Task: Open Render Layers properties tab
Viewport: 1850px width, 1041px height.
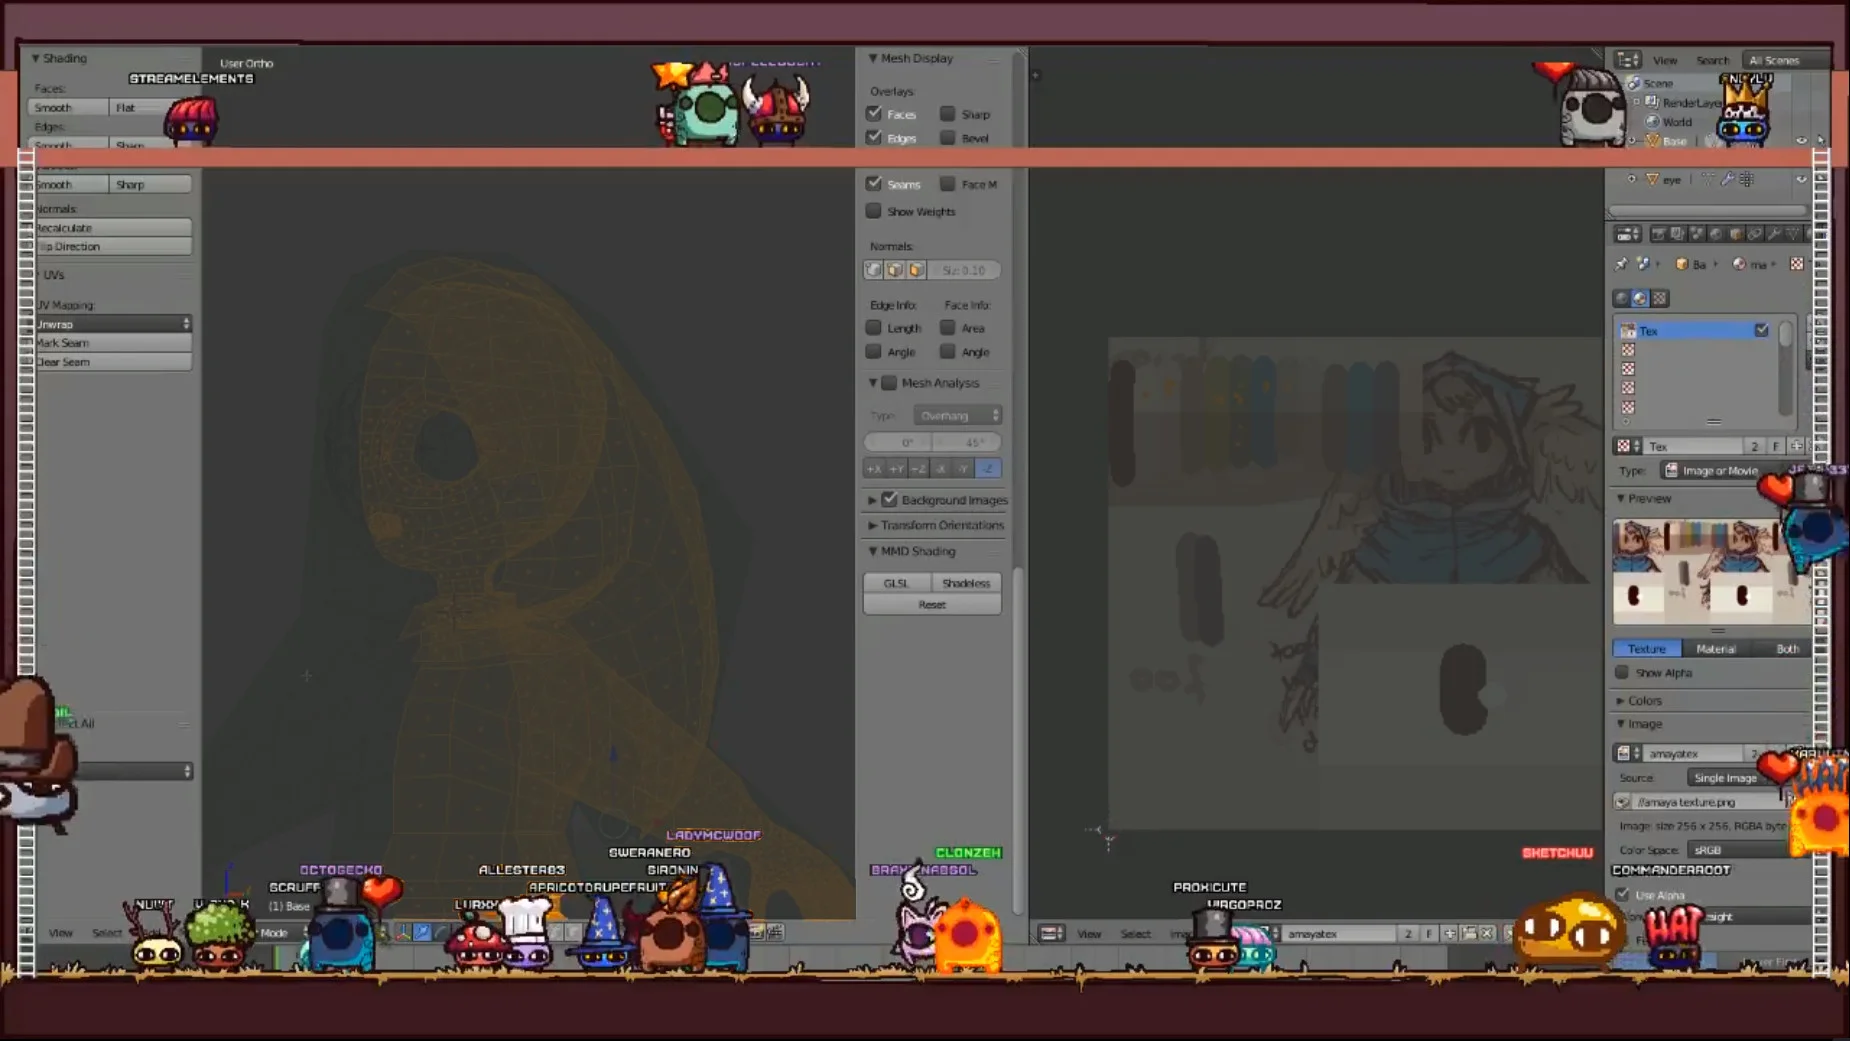Action: click(1678, 234)
